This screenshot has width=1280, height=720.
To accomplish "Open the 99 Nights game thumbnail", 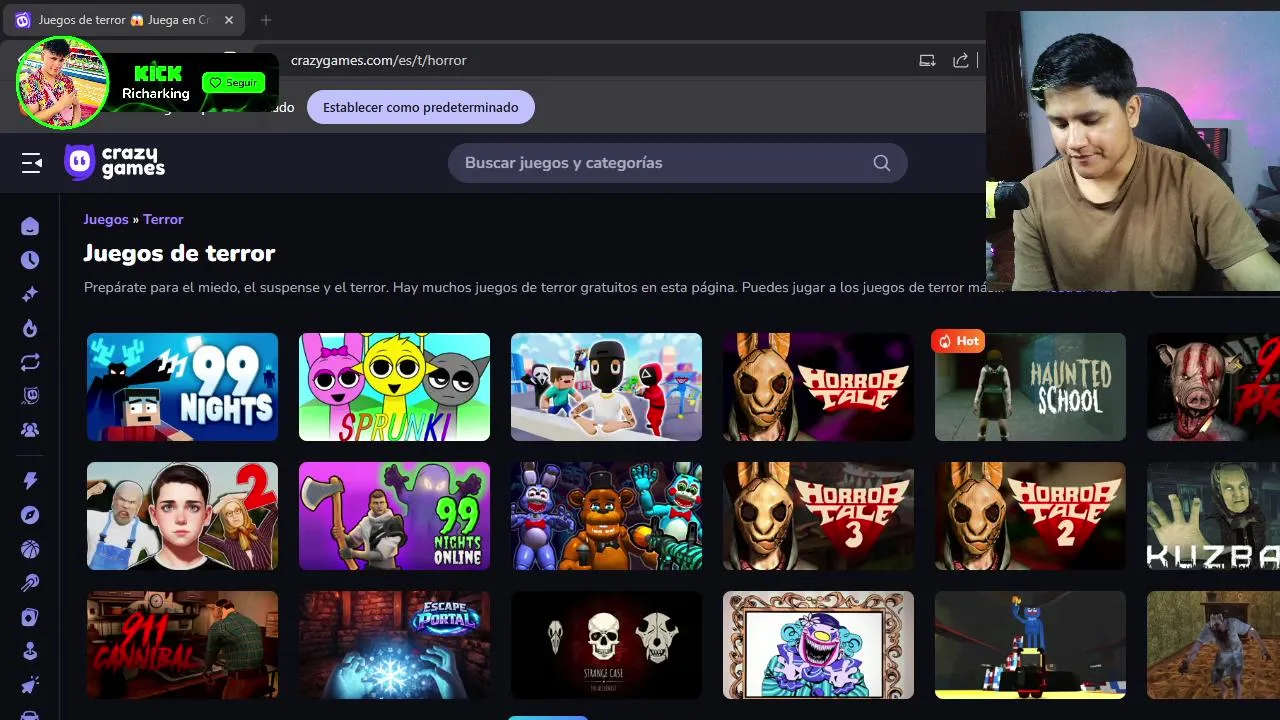I will 182,387.
